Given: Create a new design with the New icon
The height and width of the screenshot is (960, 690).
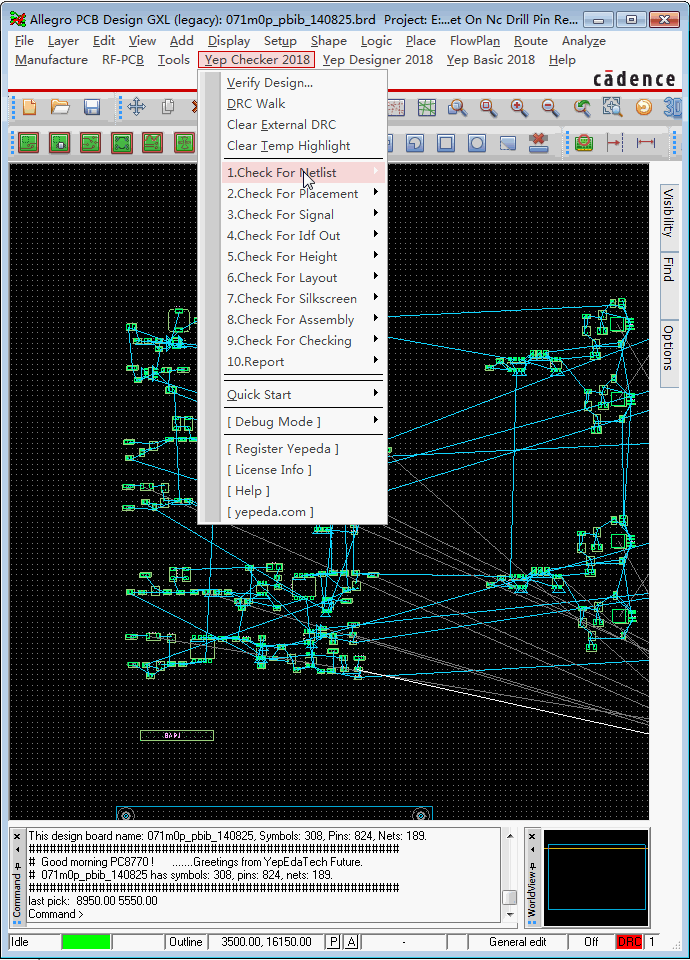Looking at the screenshot, I should 29,107.
